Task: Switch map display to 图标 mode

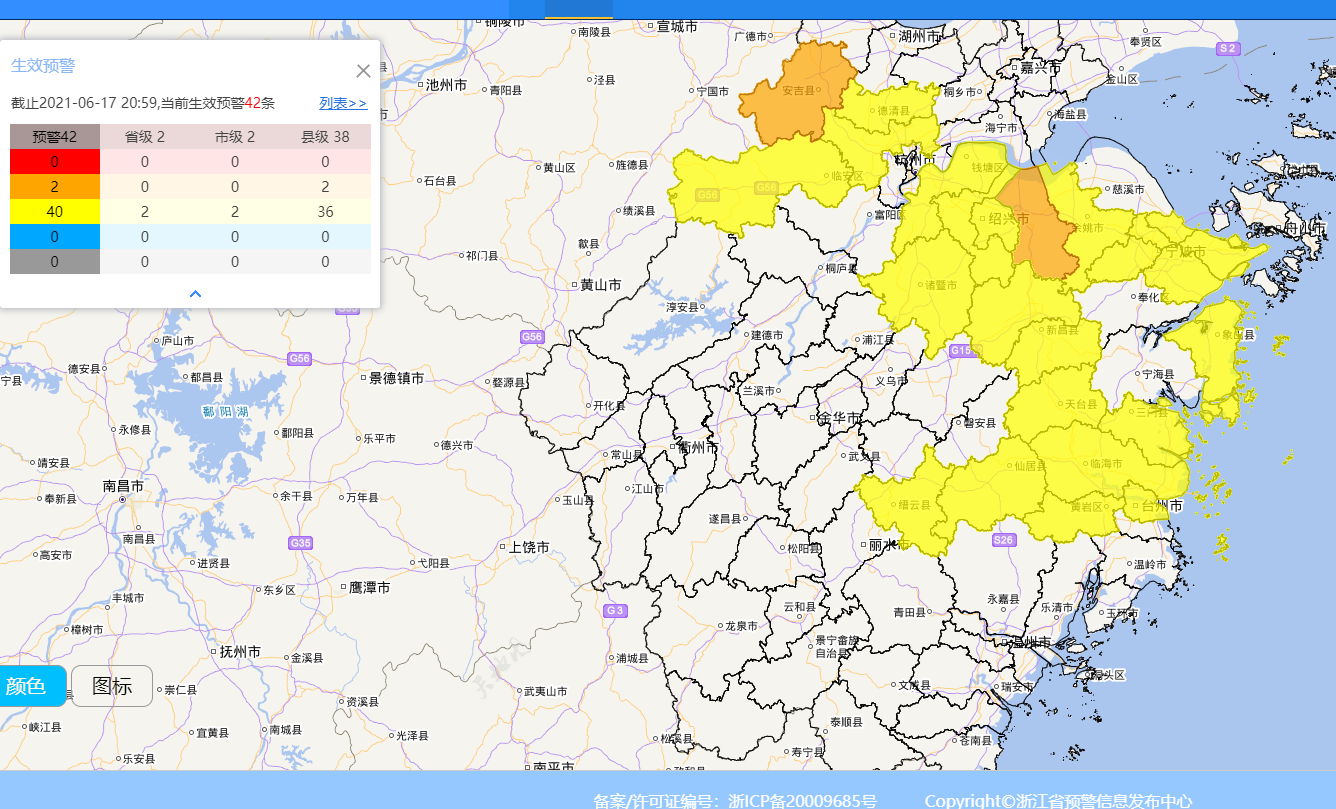Action: point(112,686)
